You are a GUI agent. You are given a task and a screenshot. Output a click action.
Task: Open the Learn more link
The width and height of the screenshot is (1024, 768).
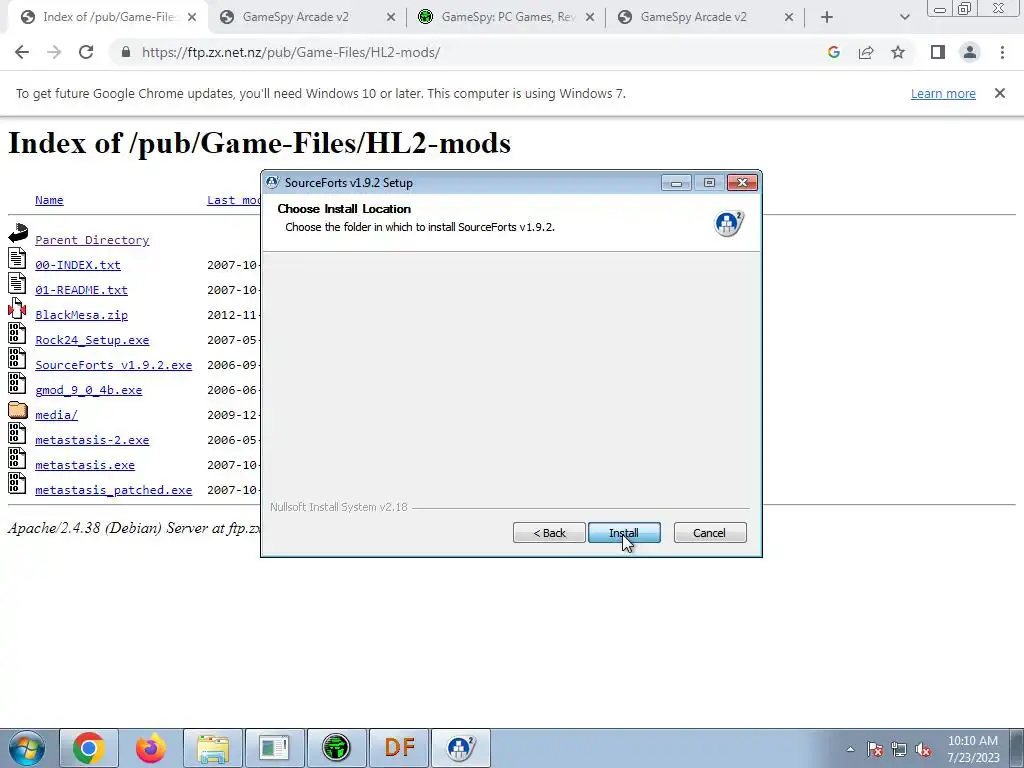pos(943,93)
